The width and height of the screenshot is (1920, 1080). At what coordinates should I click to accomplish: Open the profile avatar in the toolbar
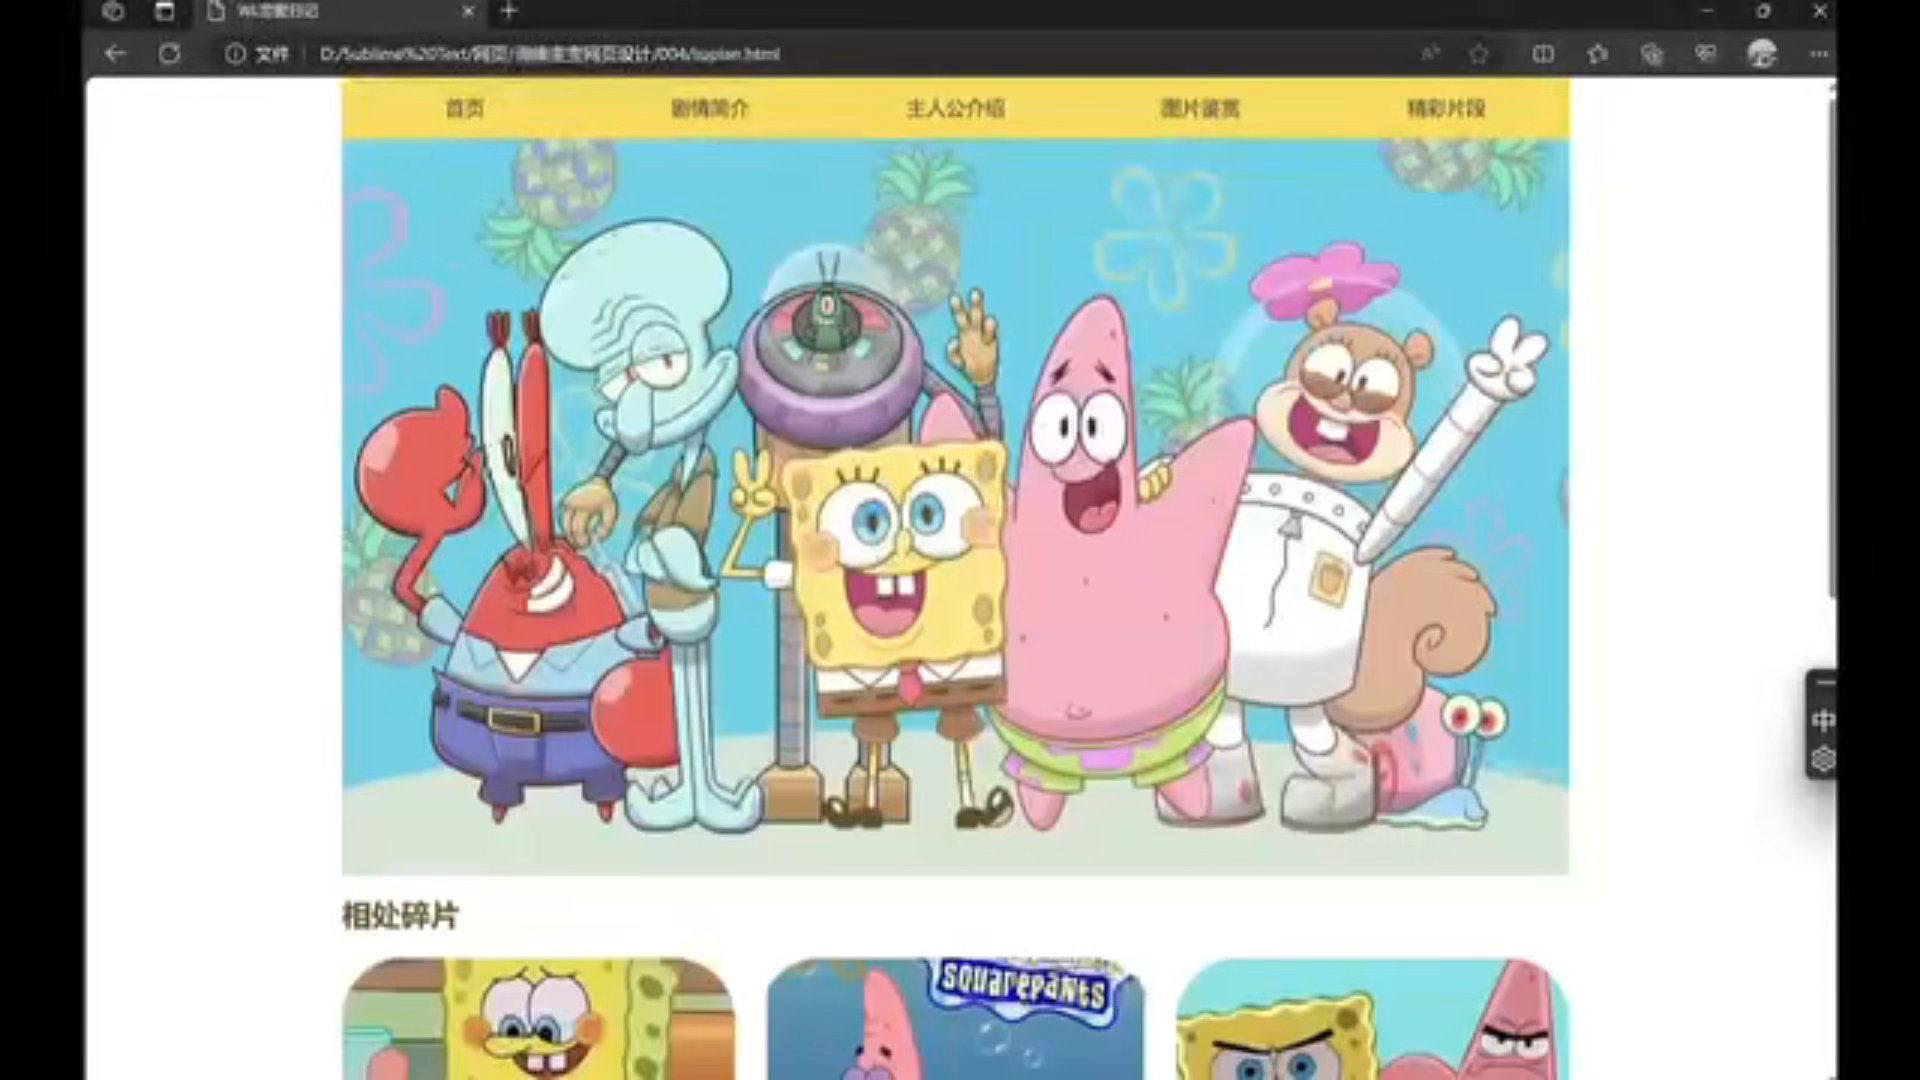(x=1762, y=54)
